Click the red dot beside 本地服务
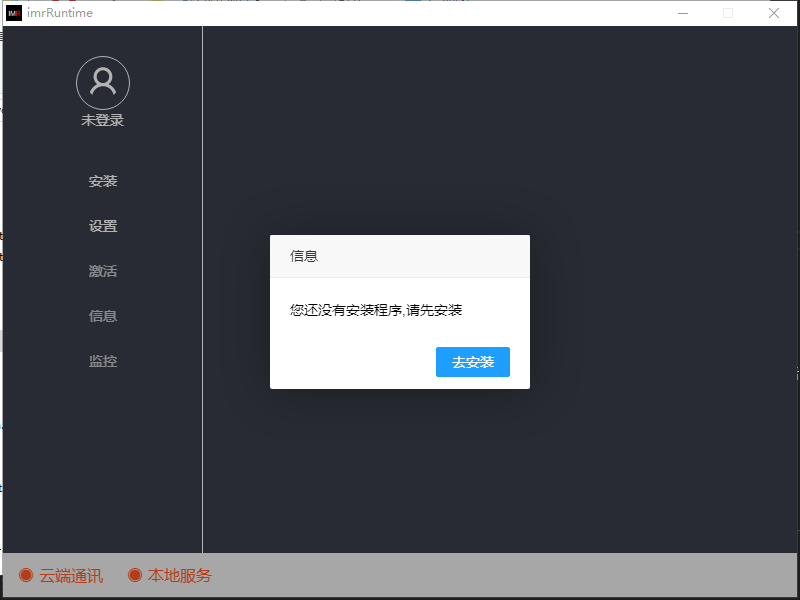 (135, 575)
